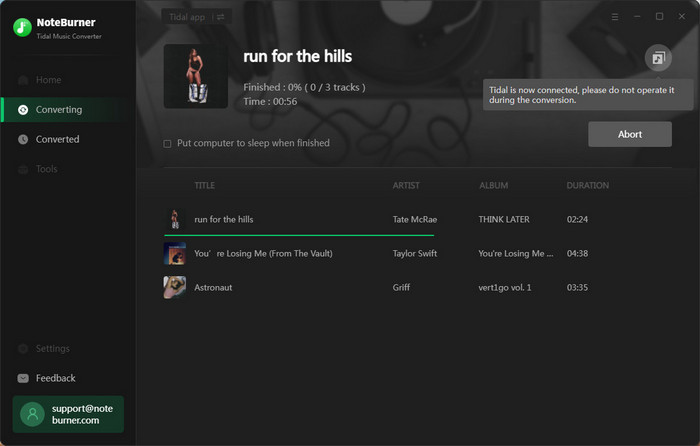Image resolution: width=700 pixels, height=446 pixels.
Task: Select 'You're Losing Me (From The Vault)' title
Action: [x=263, y=253]
